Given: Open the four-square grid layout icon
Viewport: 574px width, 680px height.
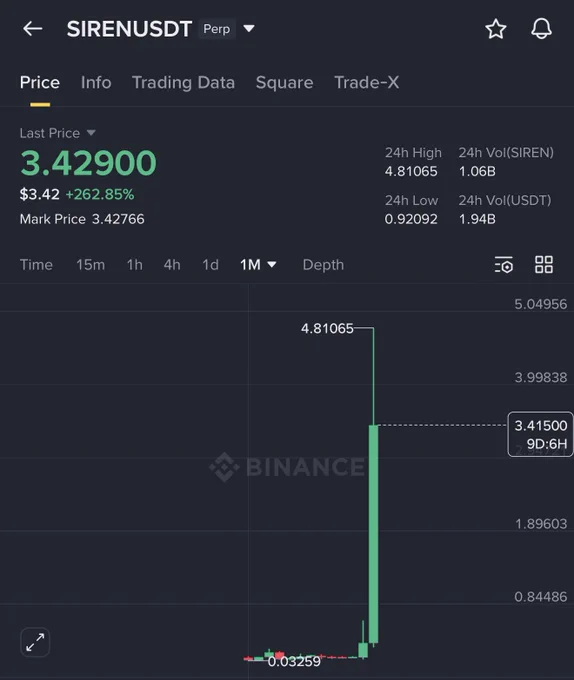Looking at the screenshot, I should pyautogui.click(x=544, y=265).
